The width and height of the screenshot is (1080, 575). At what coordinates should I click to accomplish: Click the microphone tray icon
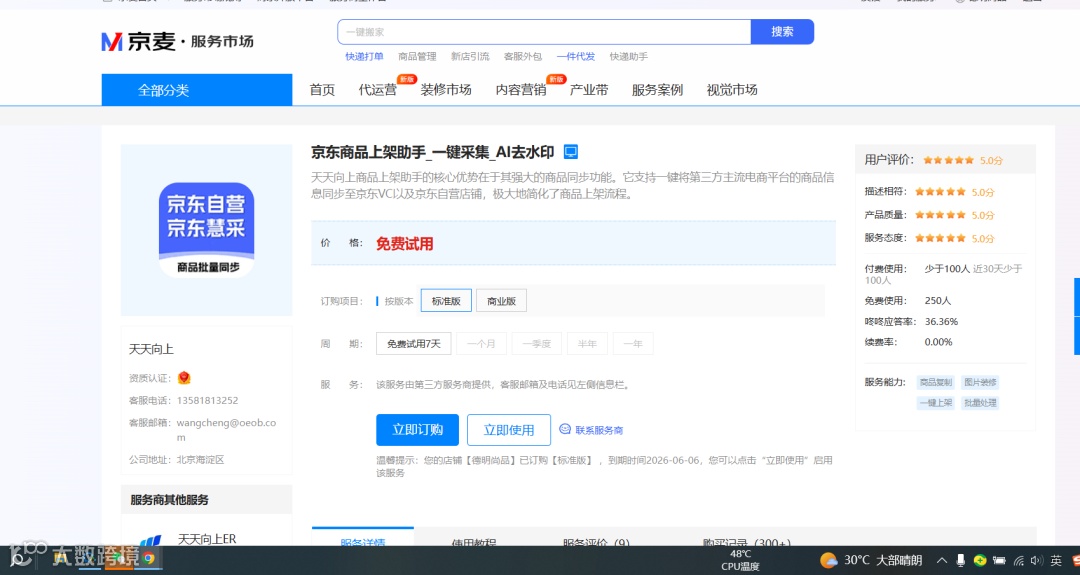tap(960, 560)
